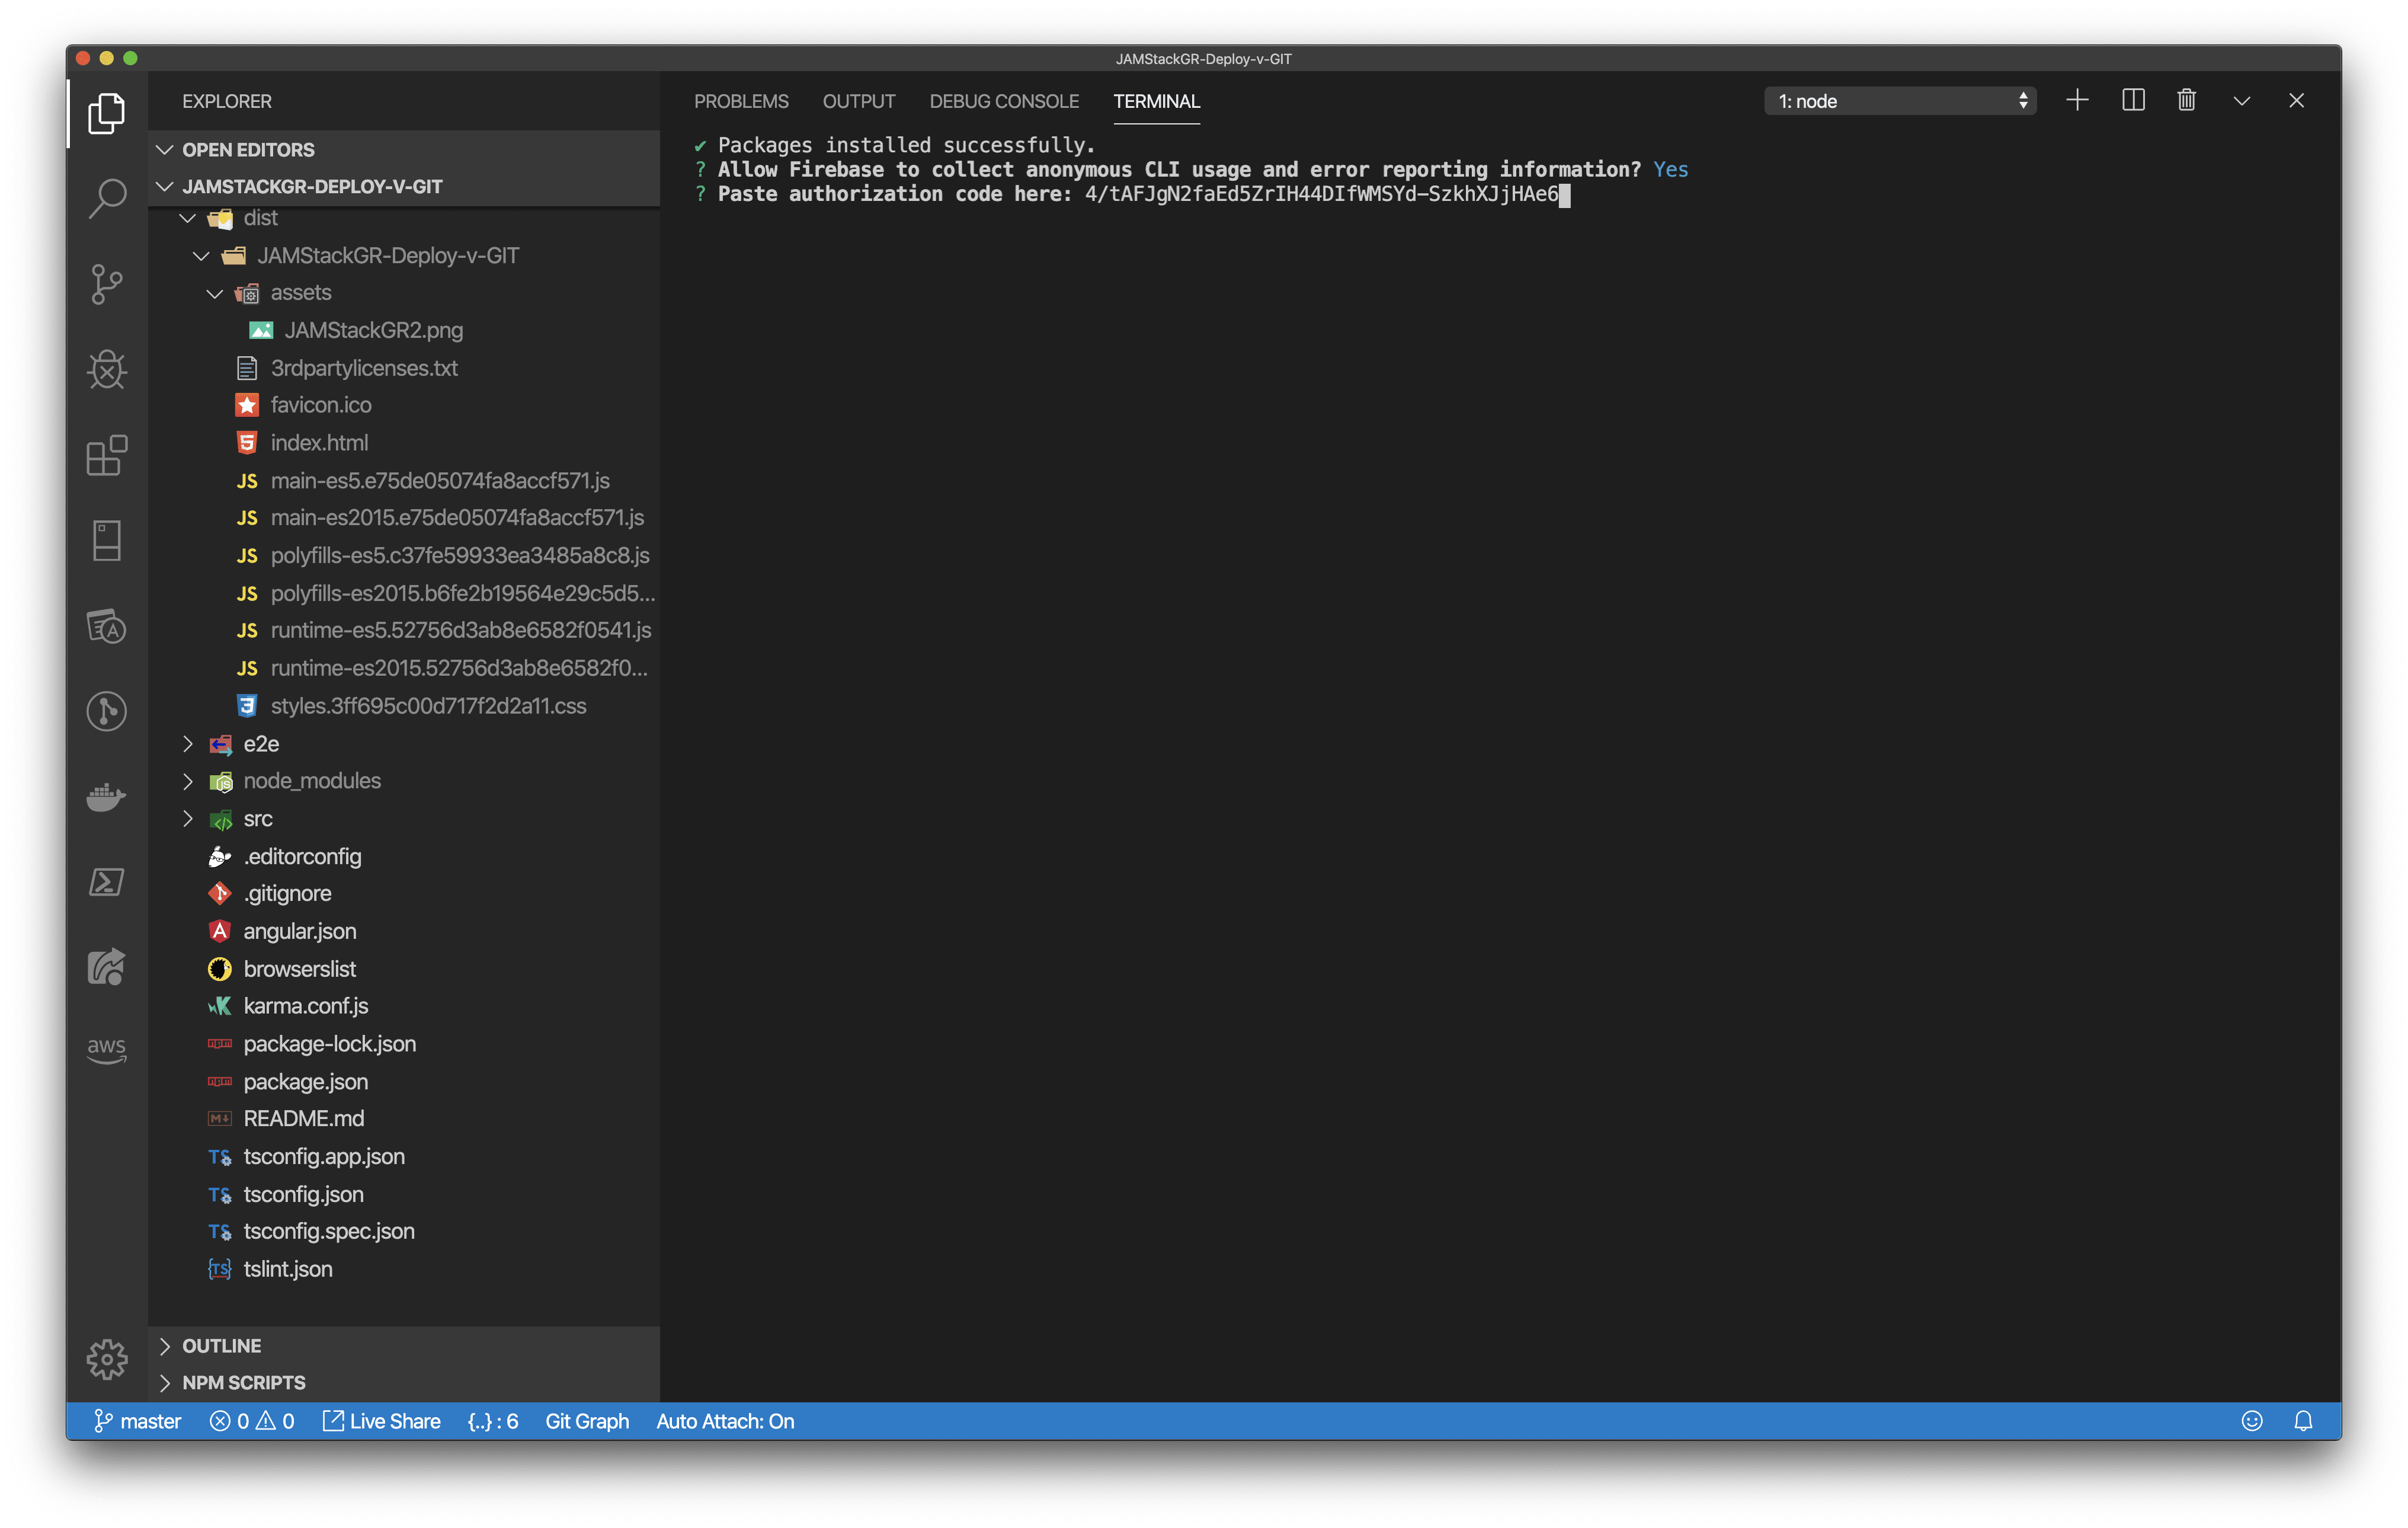Open browserslist file

tap(404, 969)
